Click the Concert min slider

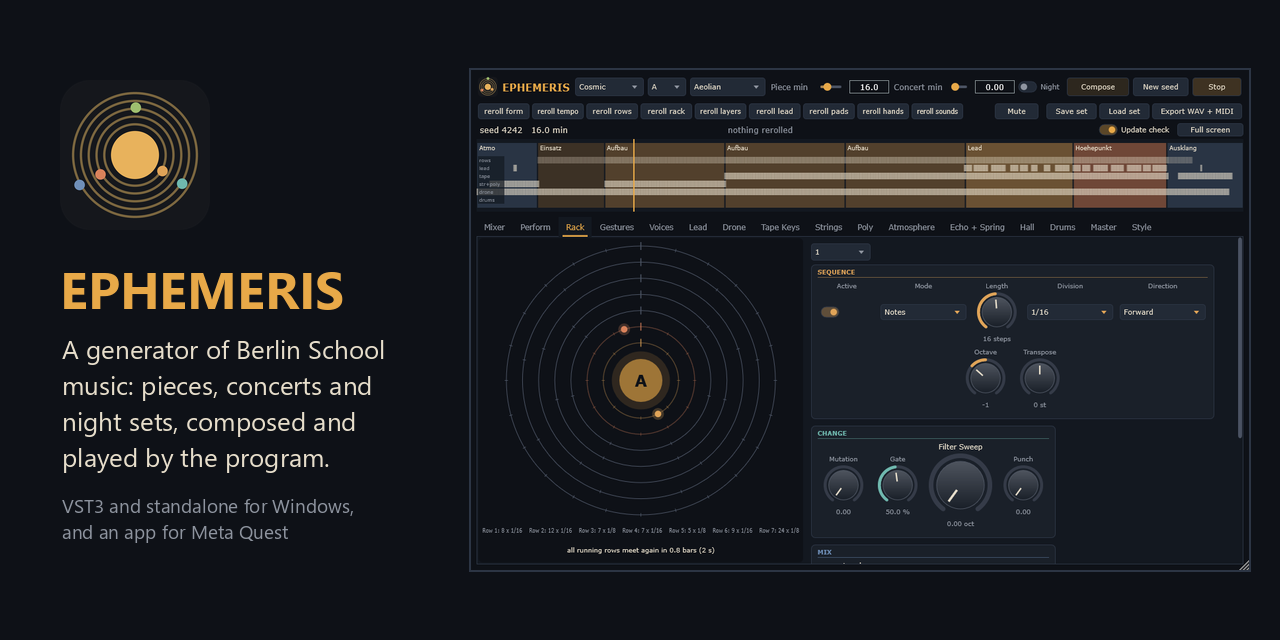[959, 87]
